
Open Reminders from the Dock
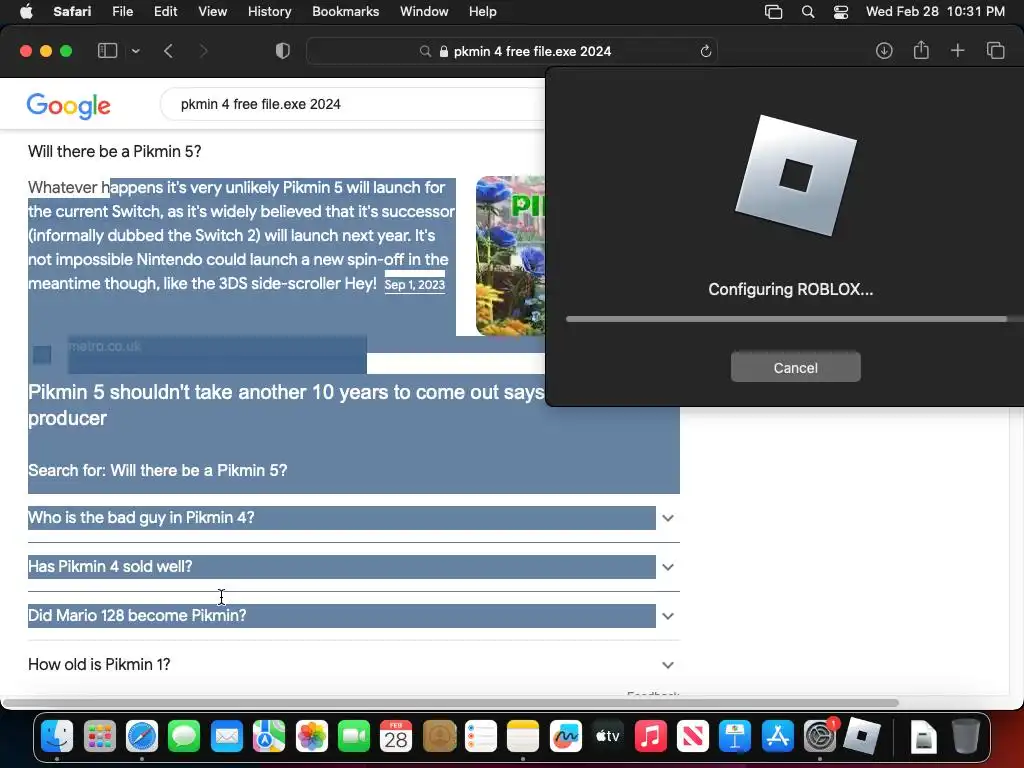pyautogui.click(x=481, y=737)
